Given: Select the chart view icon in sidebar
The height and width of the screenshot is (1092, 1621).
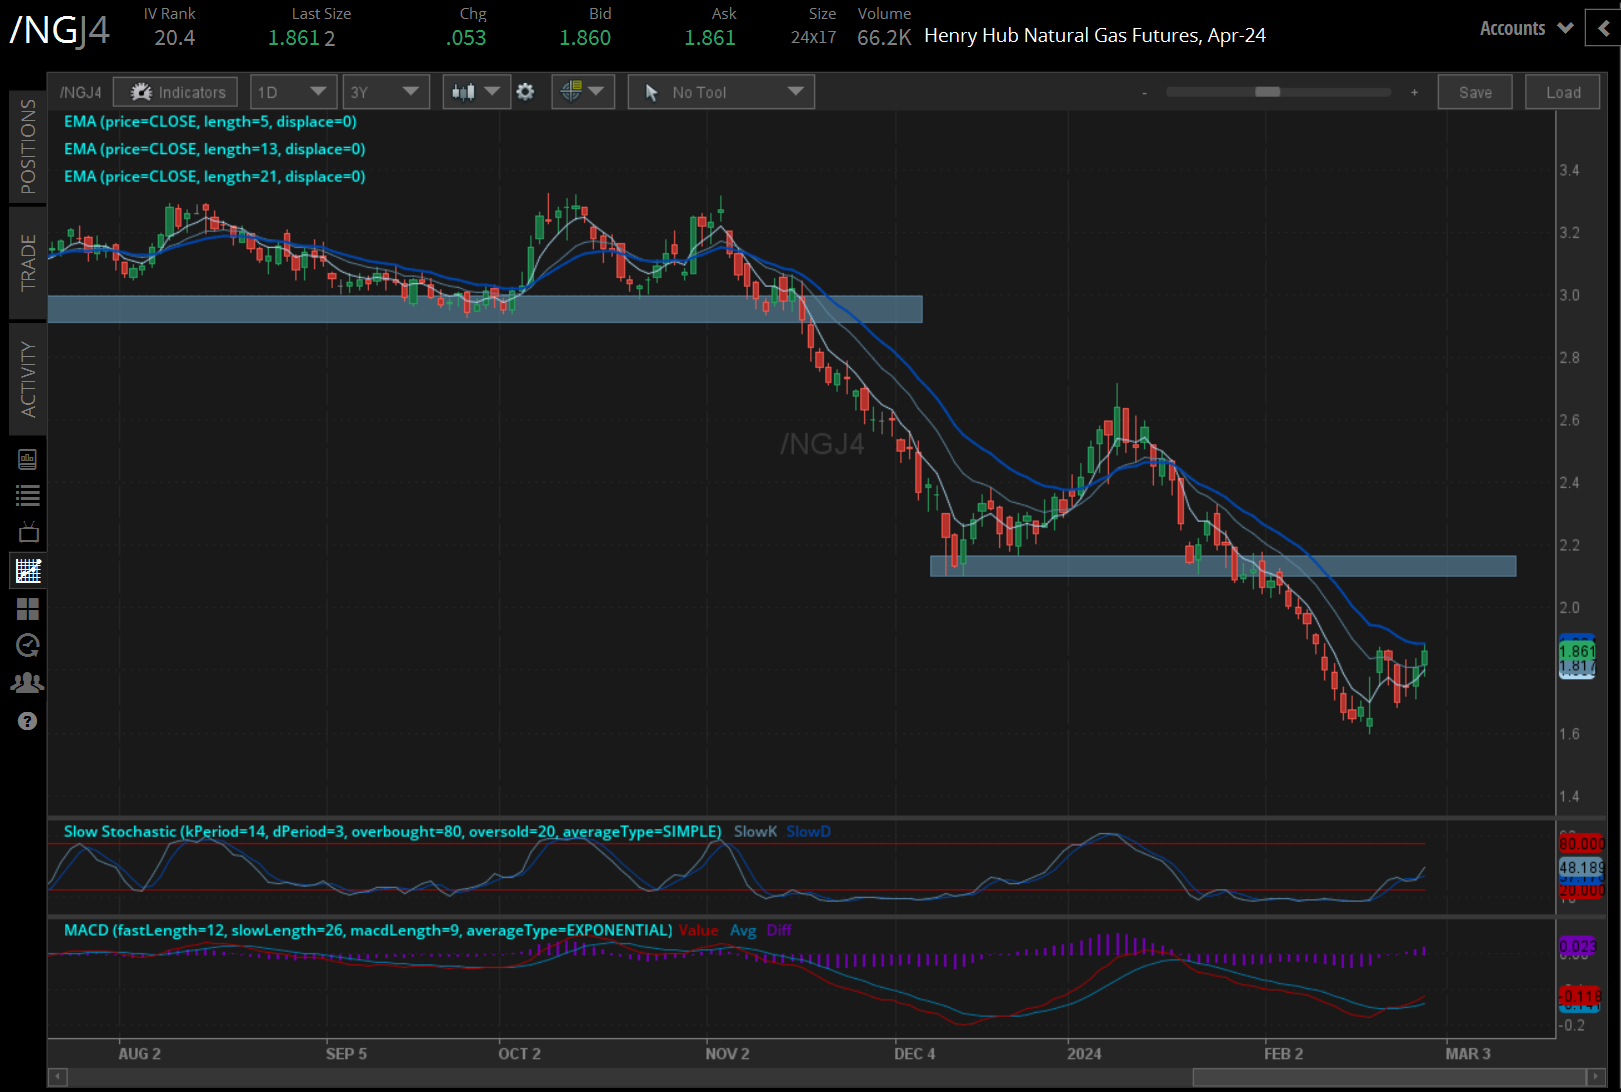Looking at the screenshot, I should tap(28, 571).
